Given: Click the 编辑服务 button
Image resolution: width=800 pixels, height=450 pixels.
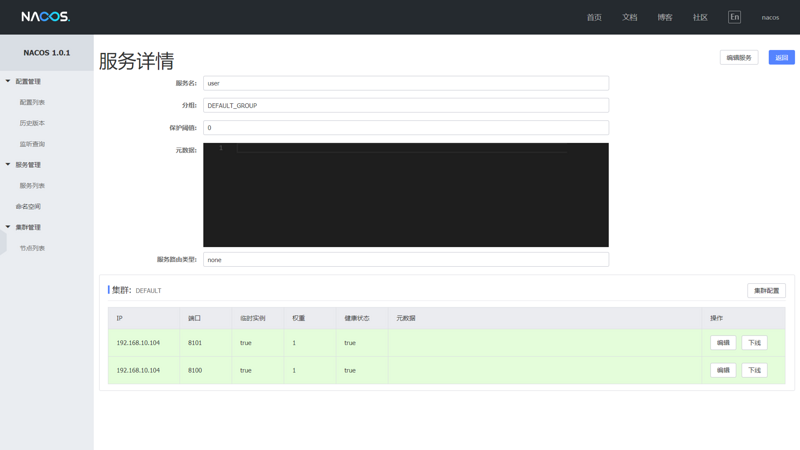Looking at the screenshot, I should (x=739, y=58).
